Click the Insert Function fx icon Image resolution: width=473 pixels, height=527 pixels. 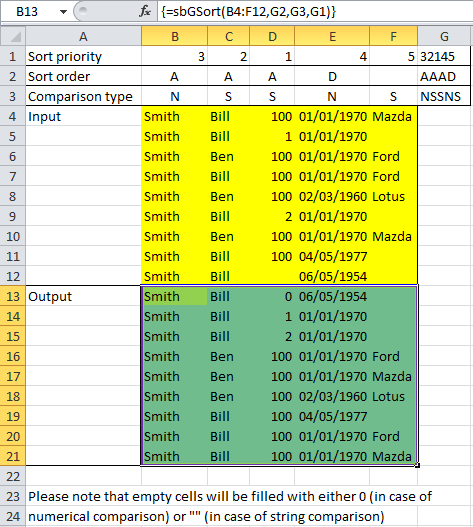pos(145,11)
